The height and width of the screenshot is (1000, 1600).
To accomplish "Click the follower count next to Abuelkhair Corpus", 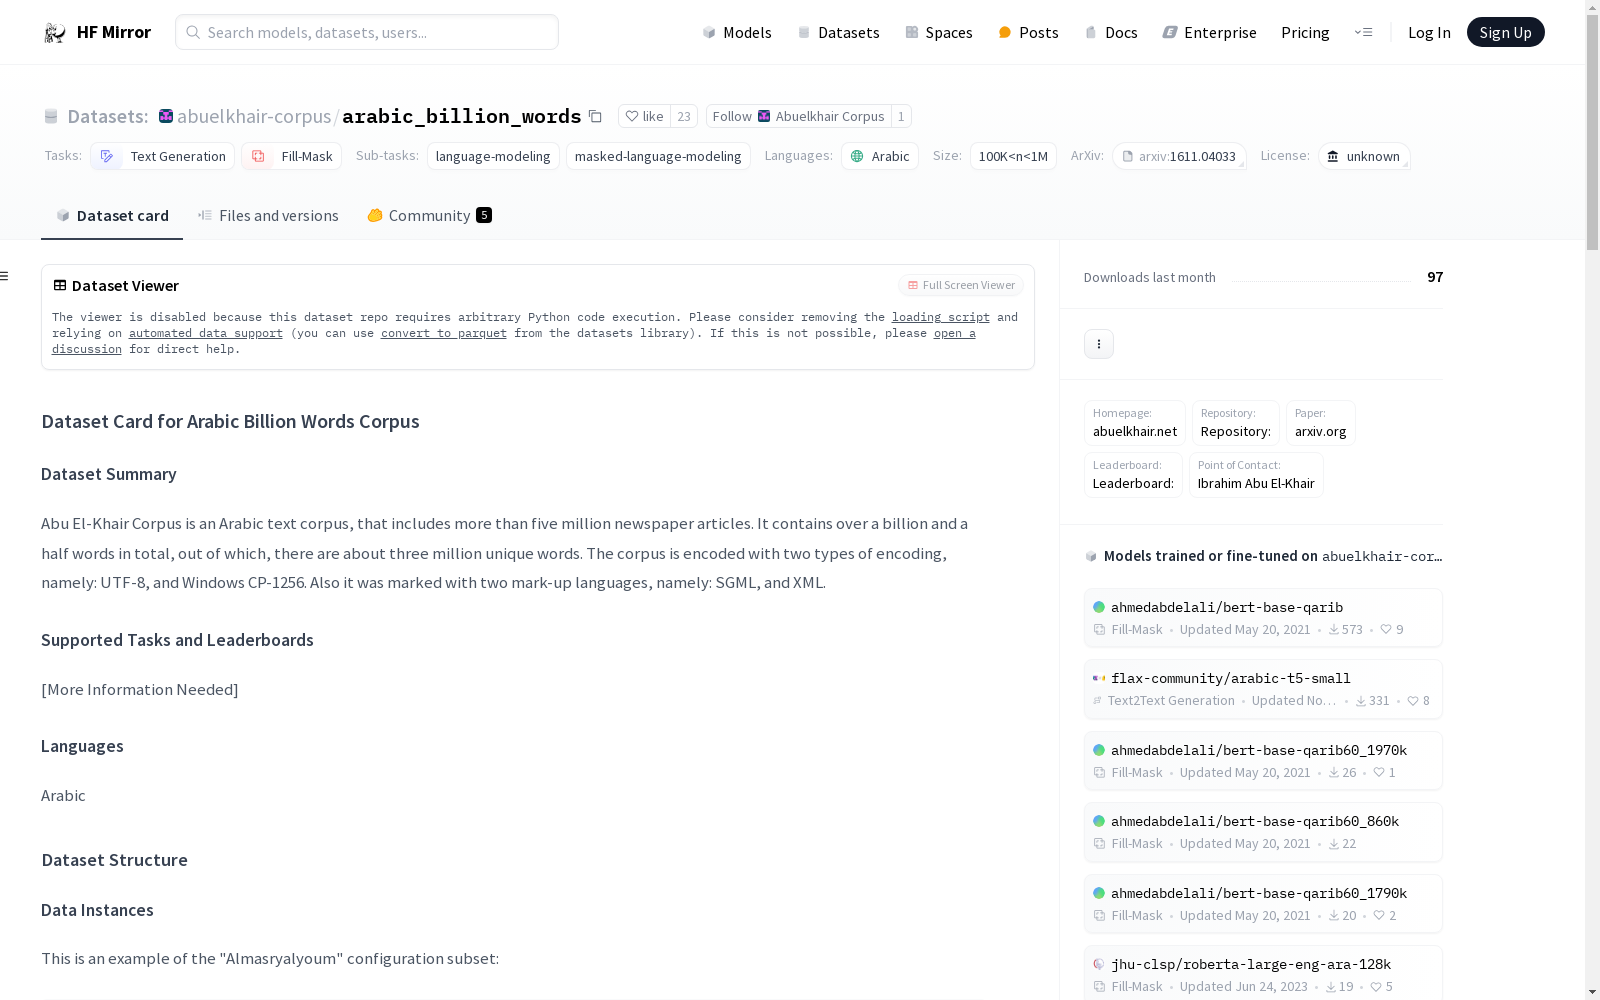I will click(901, 116).
